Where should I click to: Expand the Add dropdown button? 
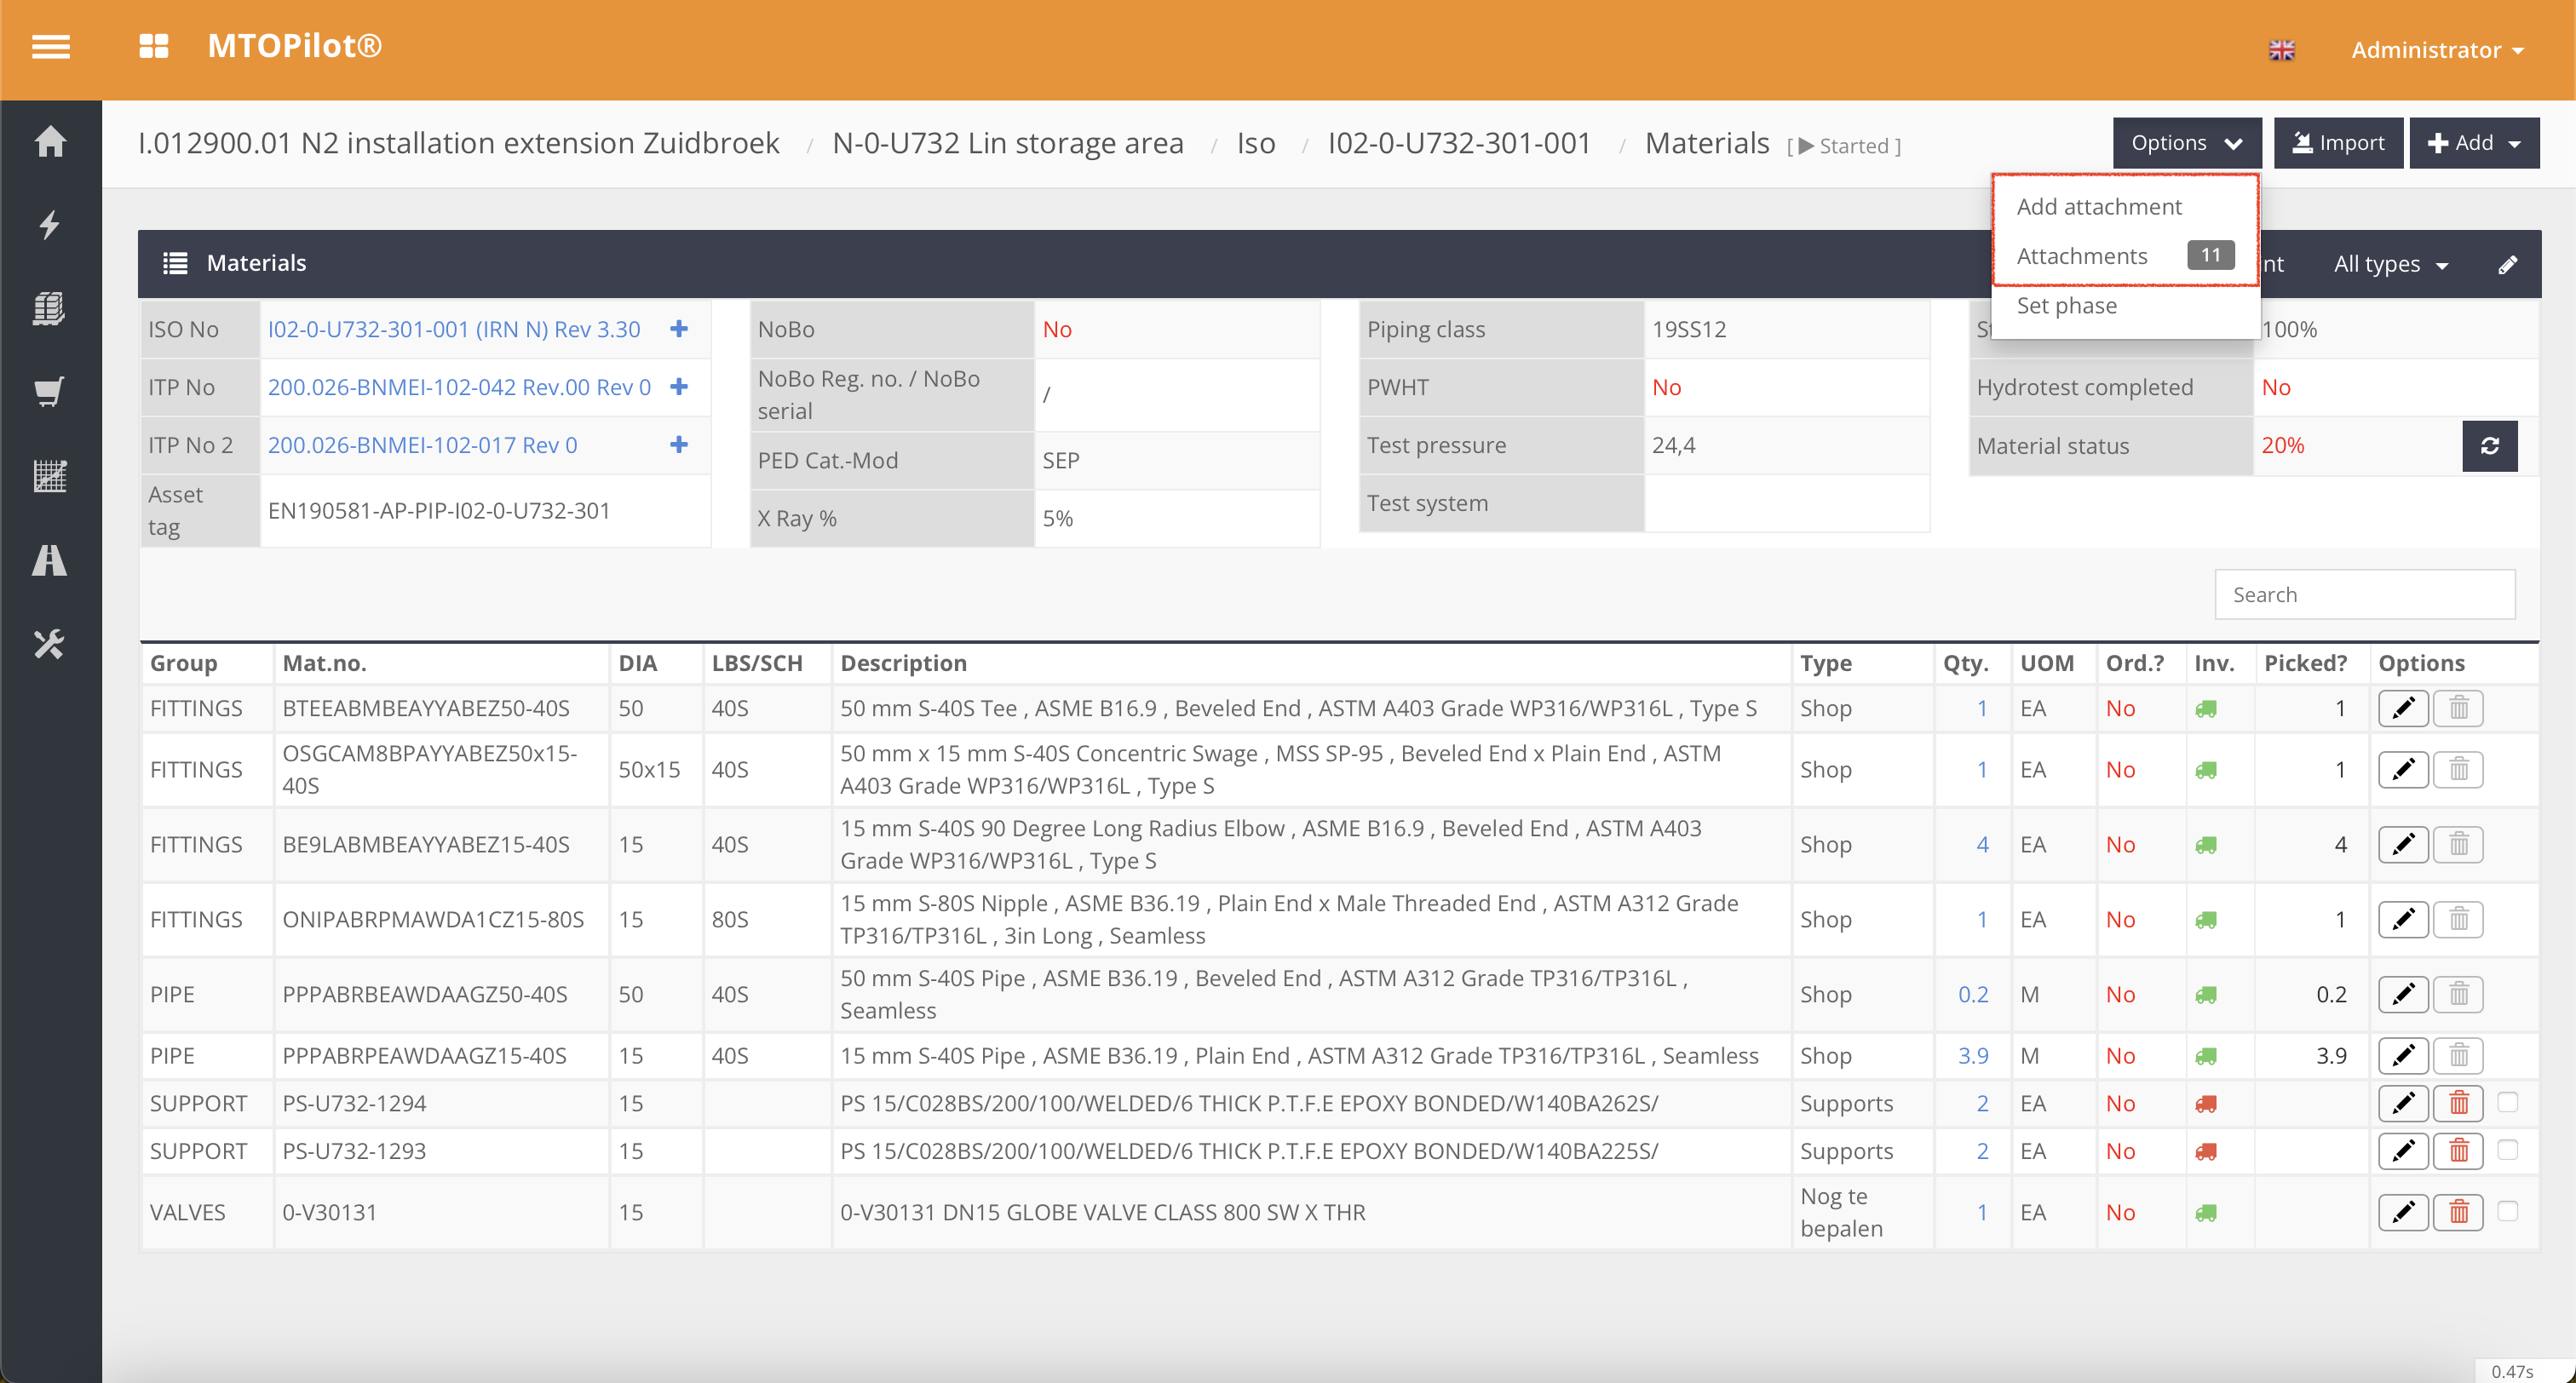[x=2473, y=143]
